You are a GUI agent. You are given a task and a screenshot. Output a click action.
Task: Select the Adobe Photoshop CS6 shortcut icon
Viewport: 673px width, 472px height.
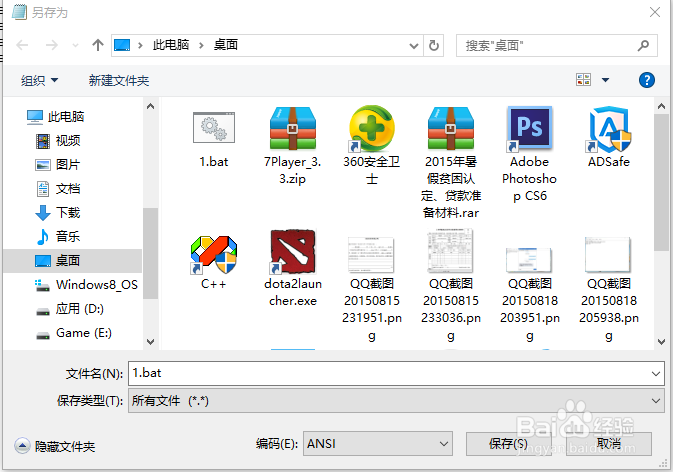530,128
